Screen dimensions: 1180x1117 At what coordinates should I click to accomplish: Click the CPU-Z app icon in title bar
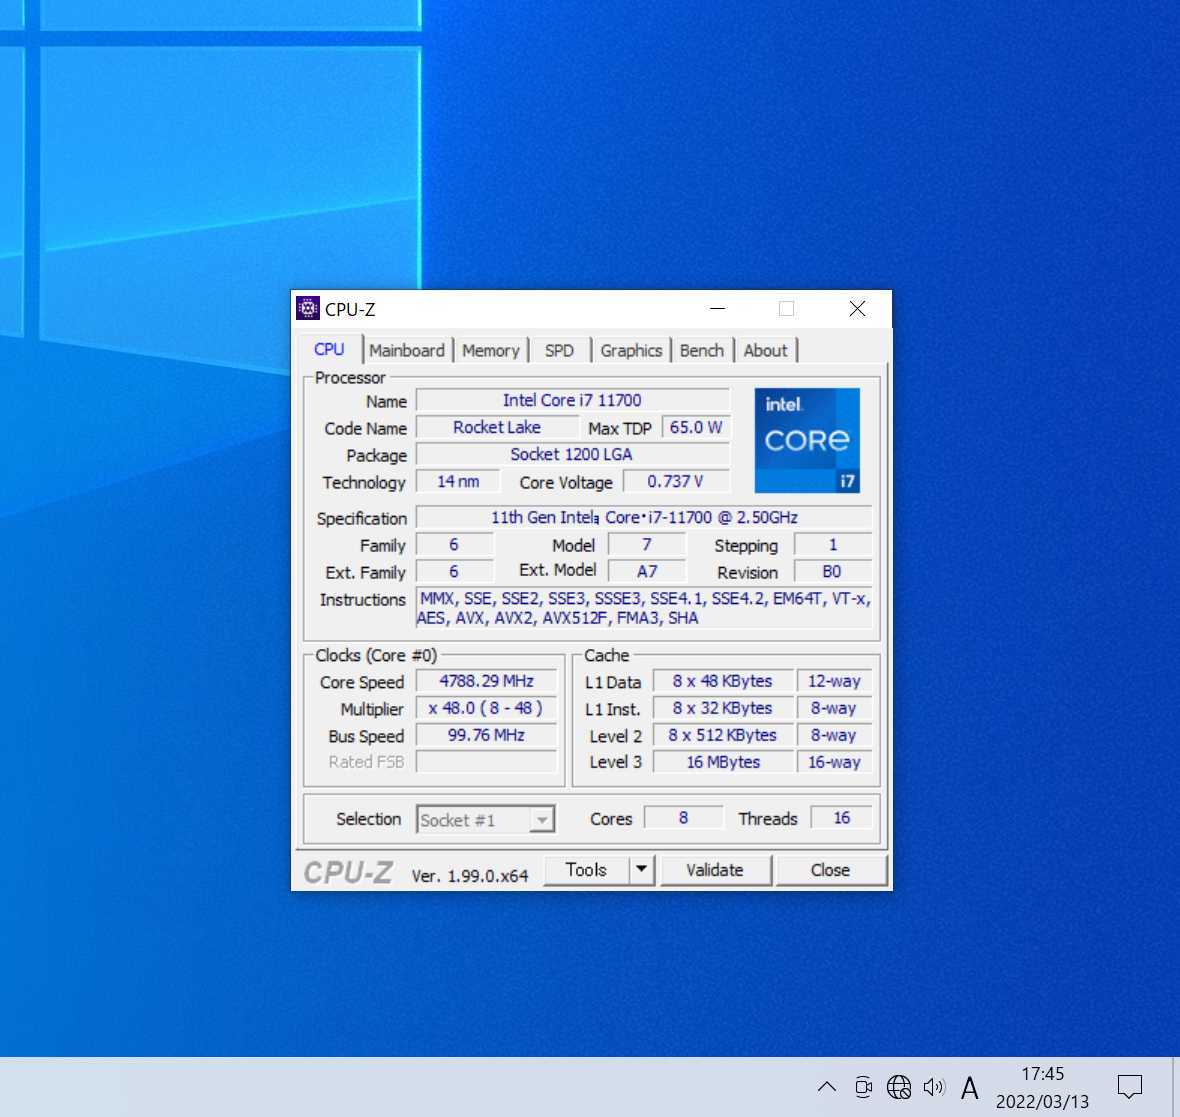tap(308, 309)
